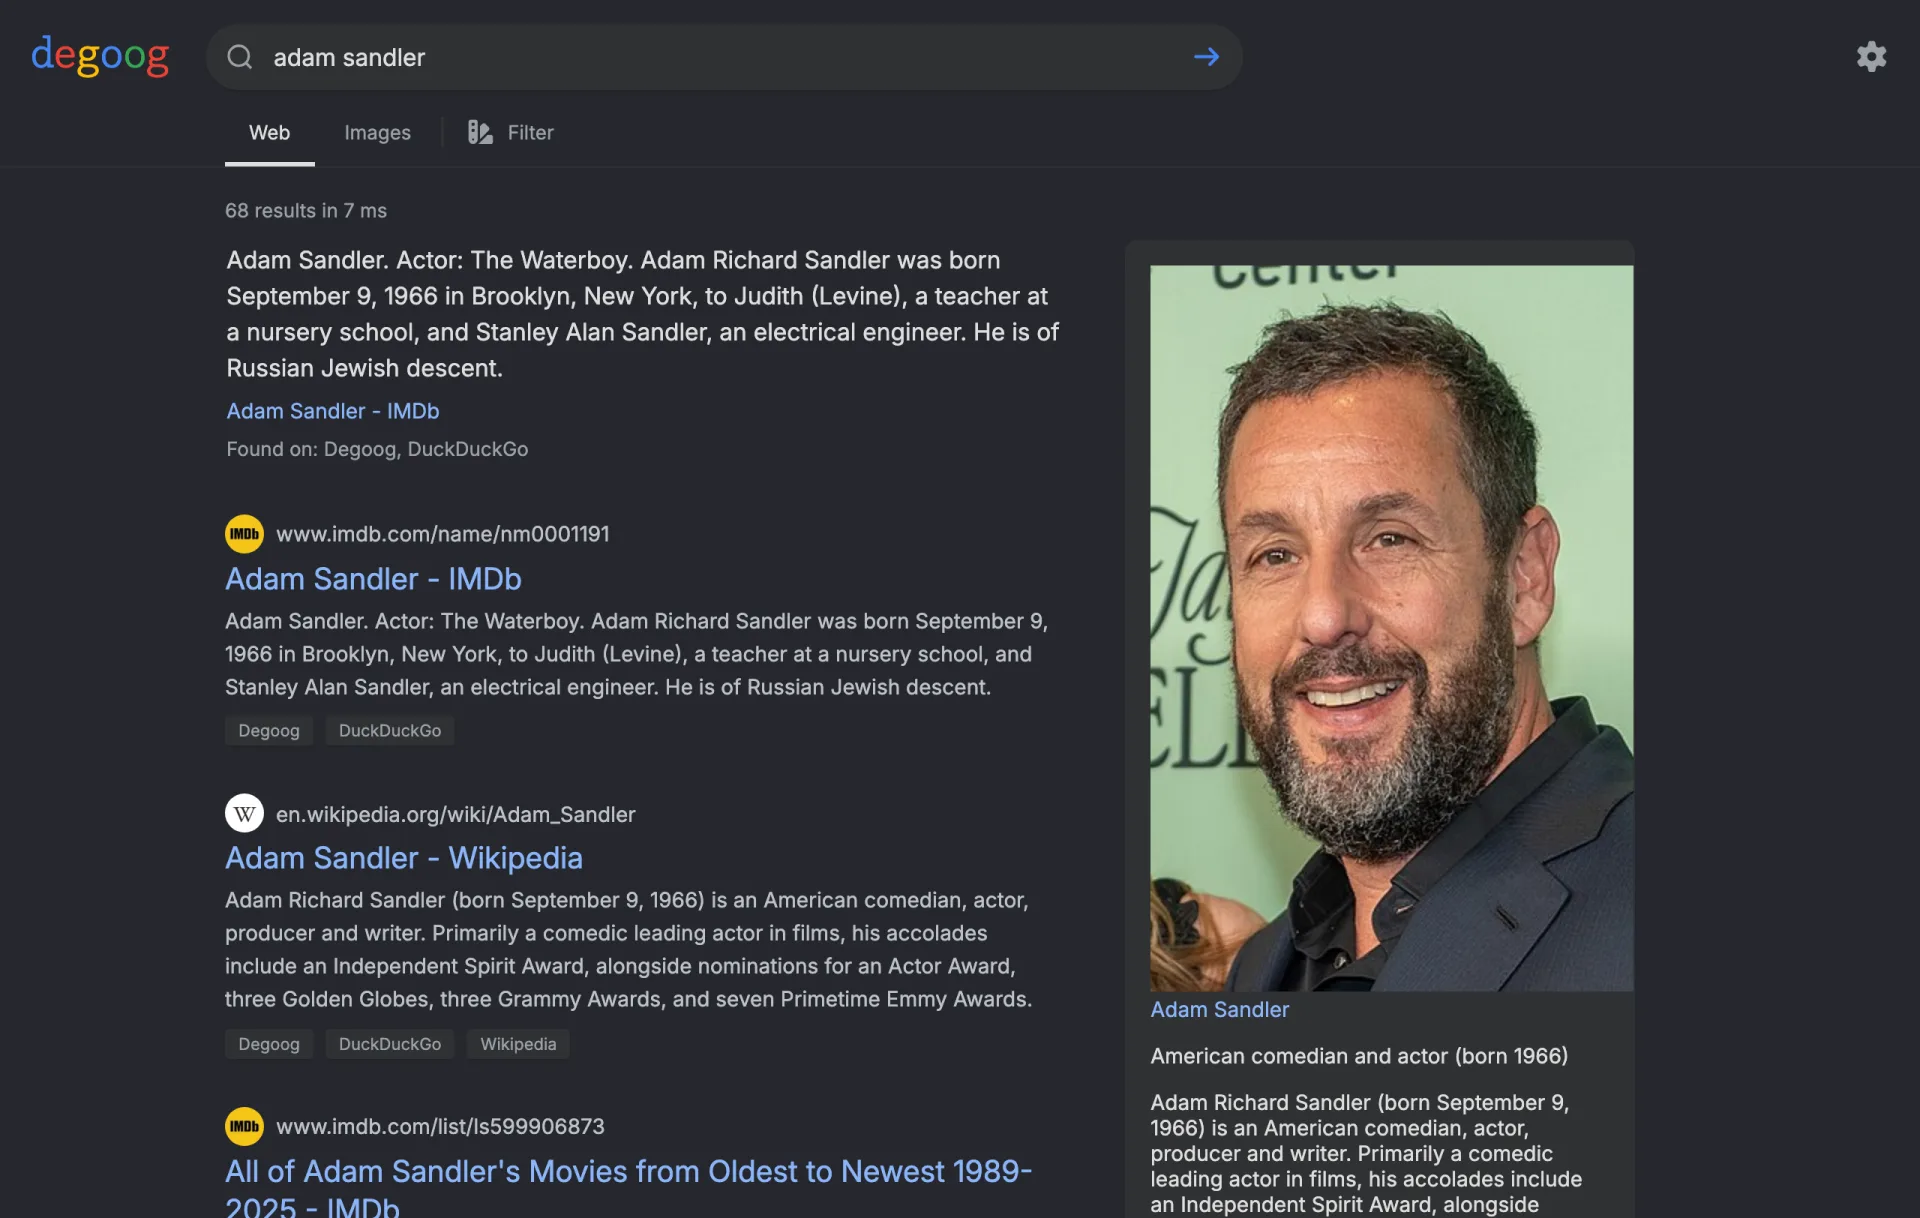The height and width of the screenshot is (1218, 1920).
Task: Submit search with the blue arrow
Action: pos(1206,57)
